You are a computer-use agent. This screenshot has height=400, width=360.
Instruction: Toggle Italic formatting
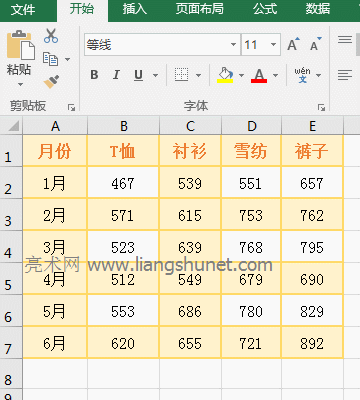(116, 75)
